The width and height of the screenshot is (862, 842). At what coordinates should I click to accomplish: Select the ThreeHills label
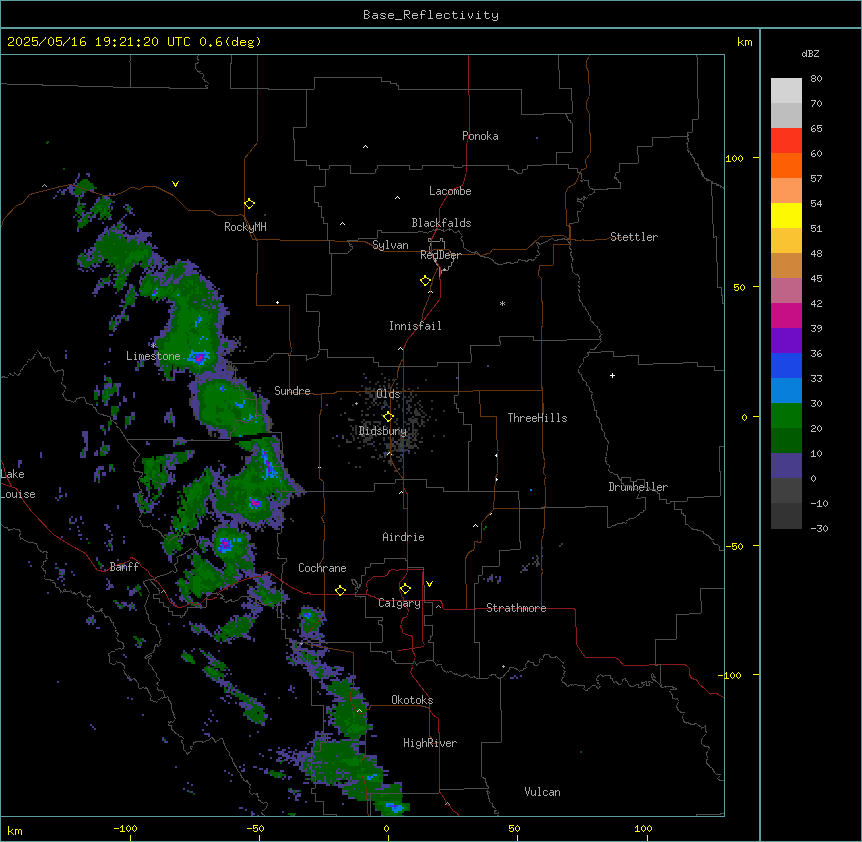point(537,418)
